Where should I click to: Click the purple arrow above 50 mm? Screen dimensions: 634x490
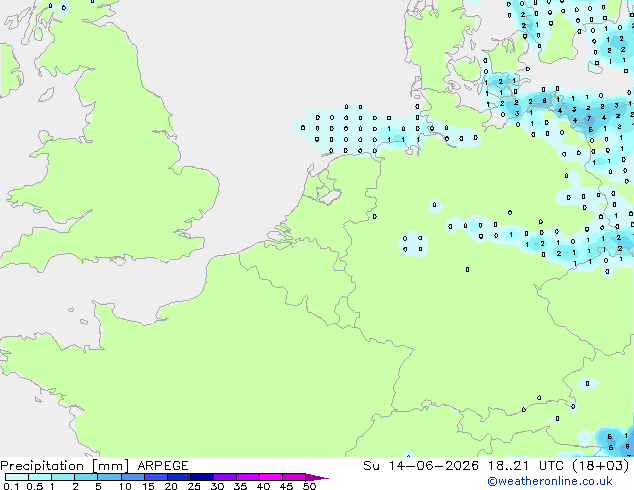pyautogui.click(x=317, y=477)
